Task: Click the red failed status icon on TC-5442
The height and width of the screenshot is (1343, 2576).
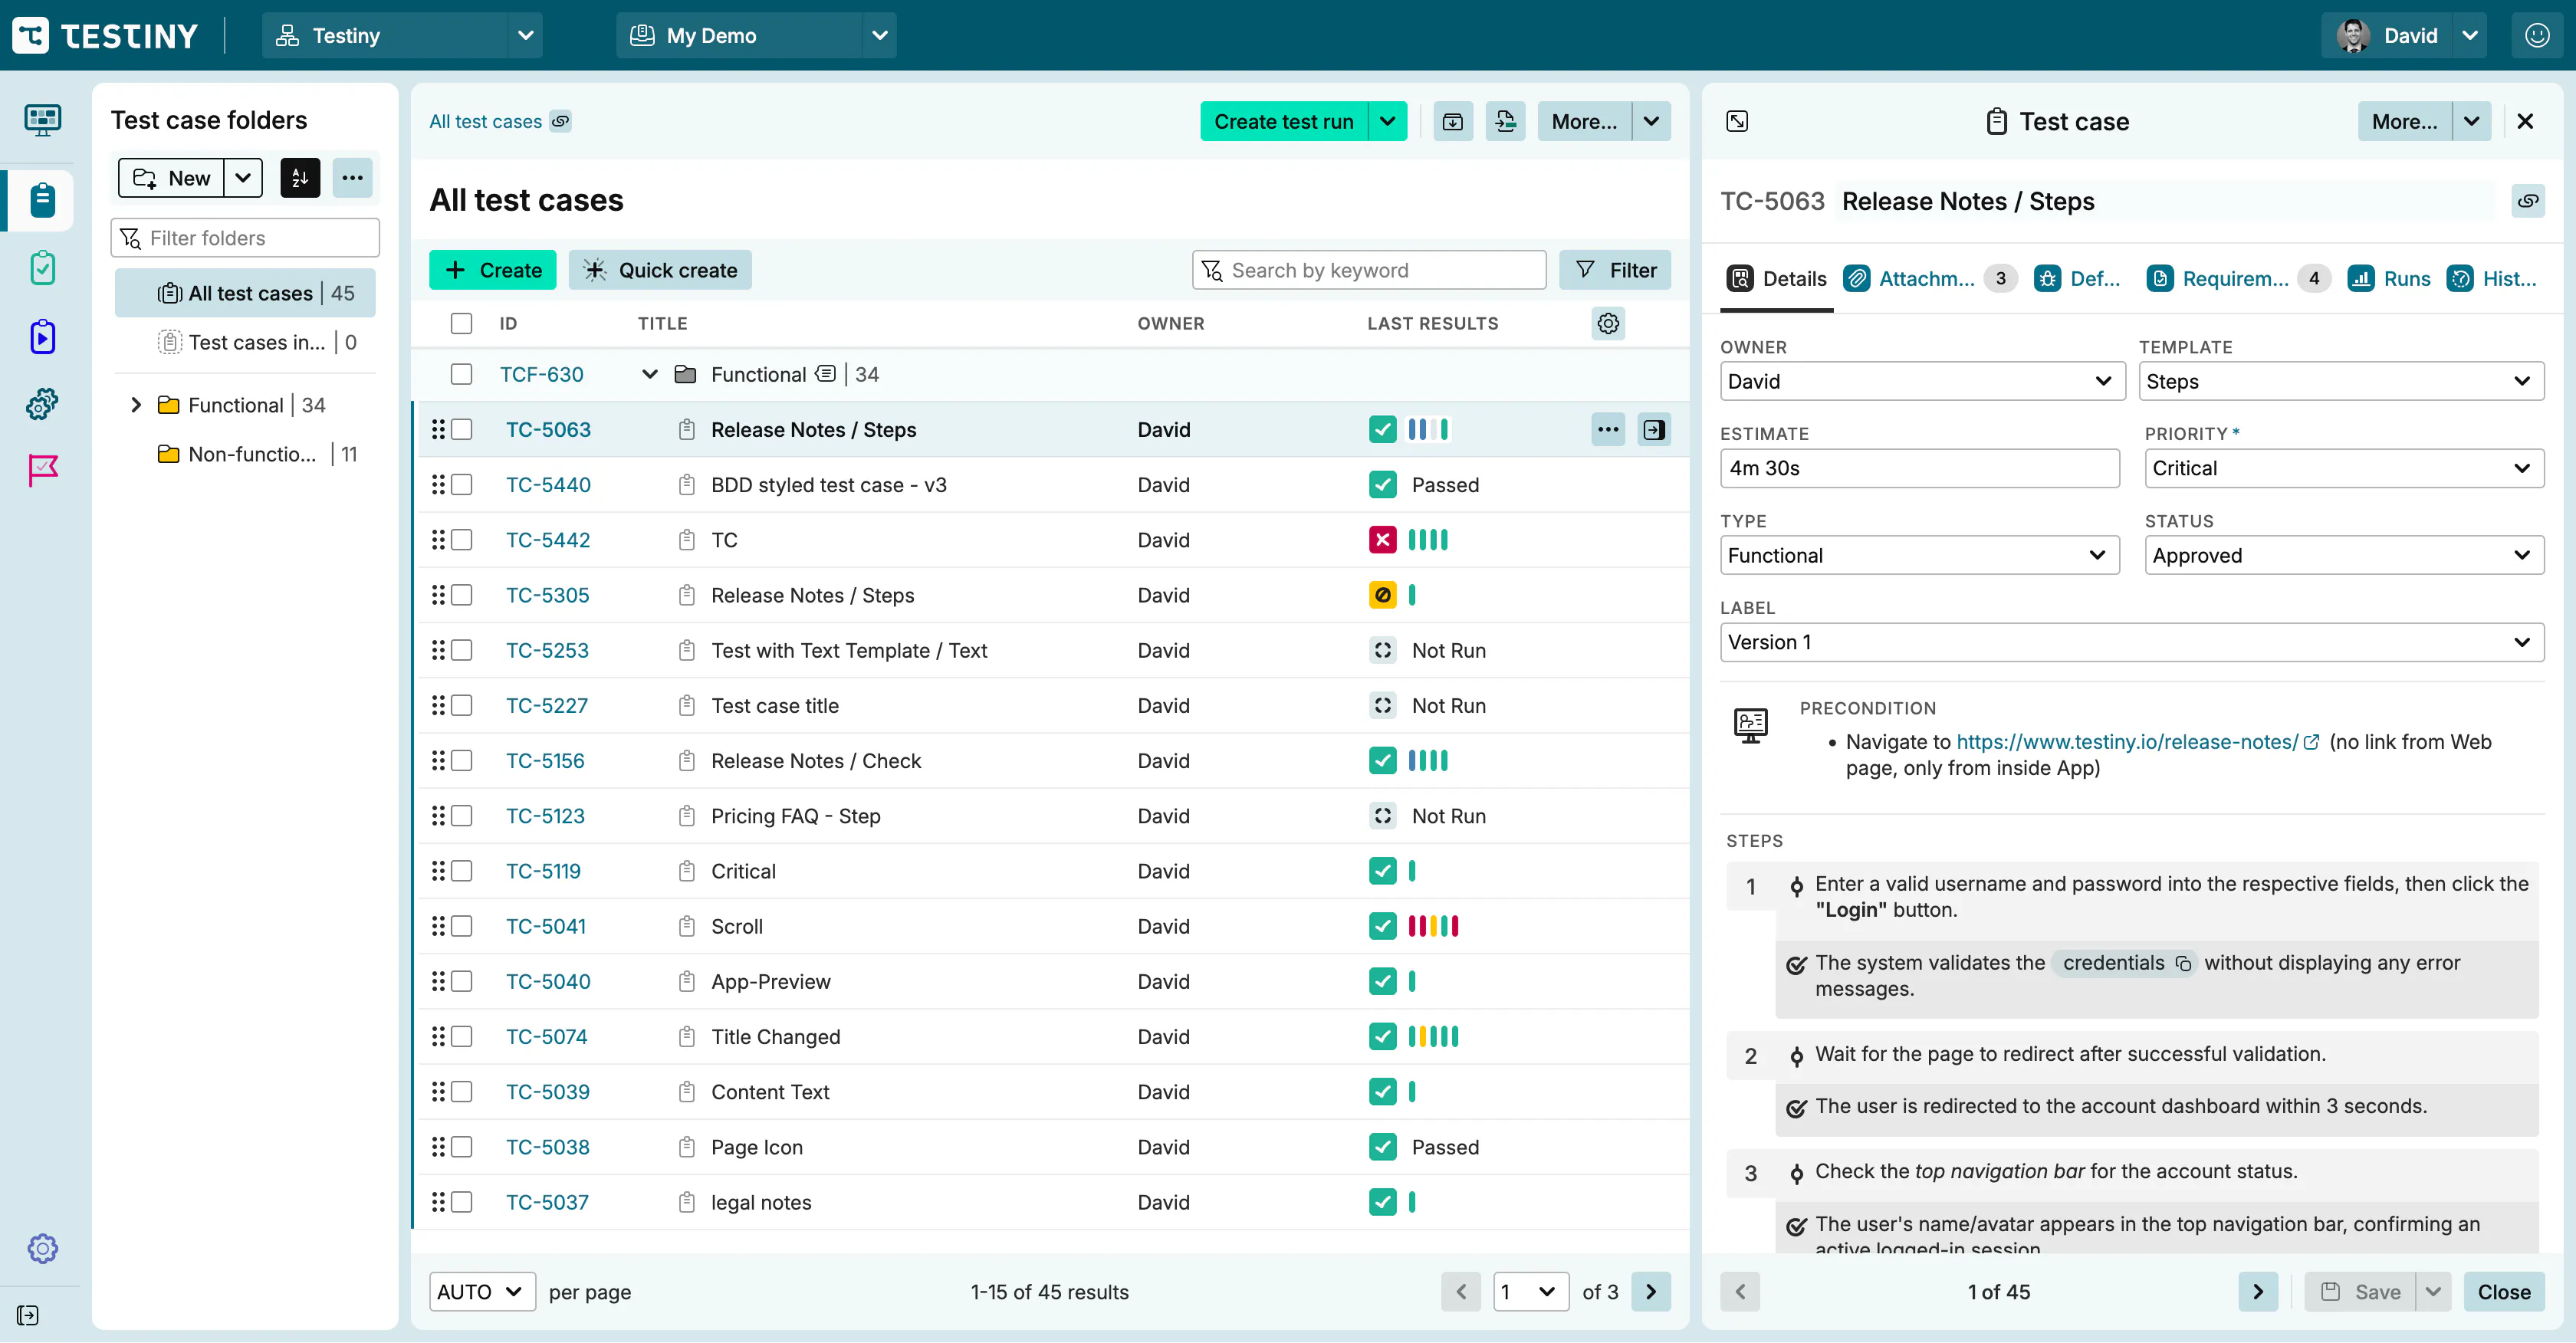Action: point(1382,540)
